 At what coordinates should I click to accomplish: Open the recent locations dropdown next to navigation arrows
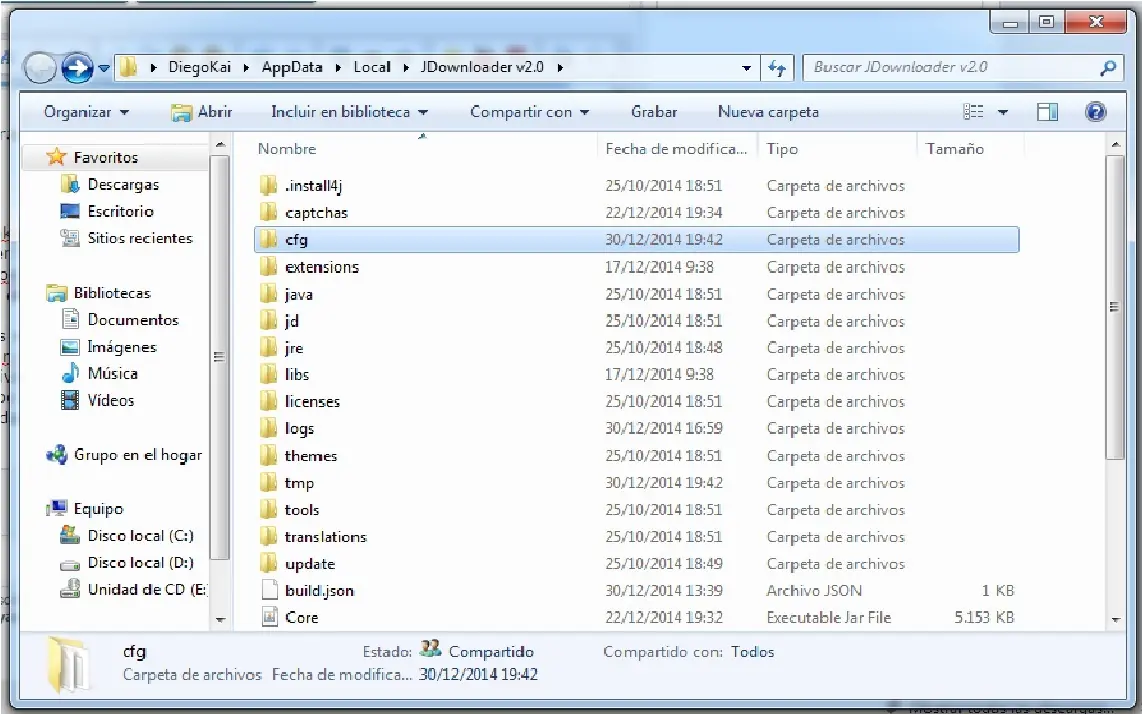click(104, 68)
